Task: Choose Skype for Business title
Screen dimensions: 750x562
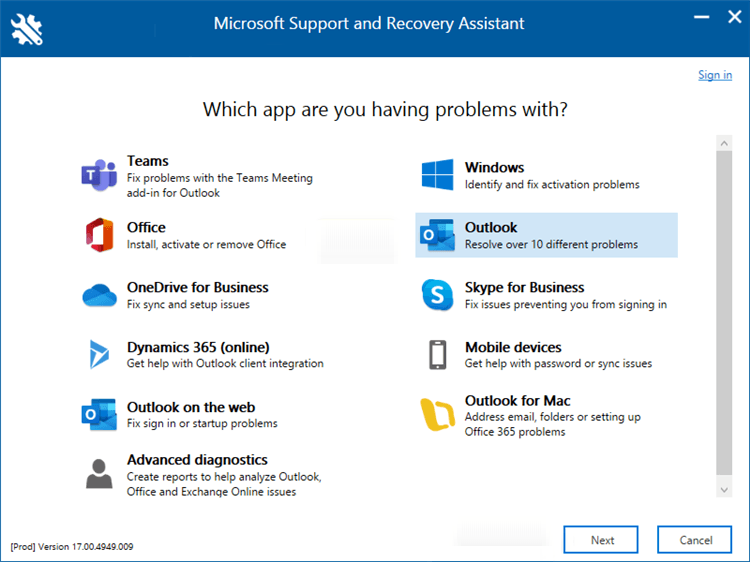Action: pos(524,287)
